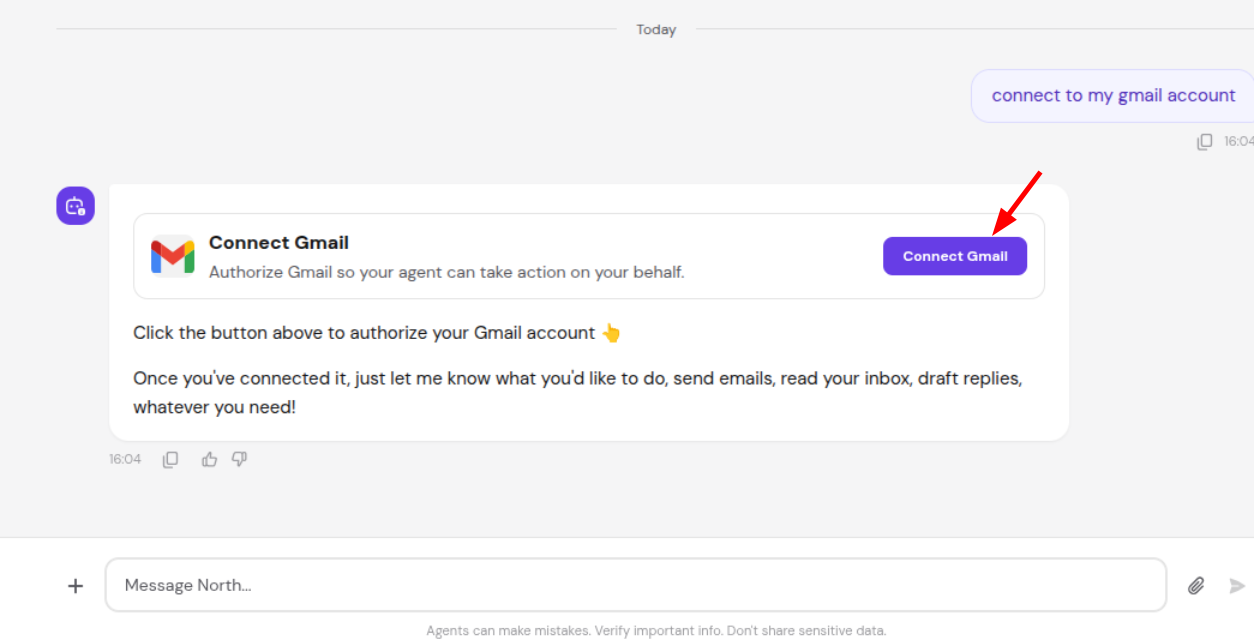Select the 'connect to my gmail account' message

(x=1113, y=96)
